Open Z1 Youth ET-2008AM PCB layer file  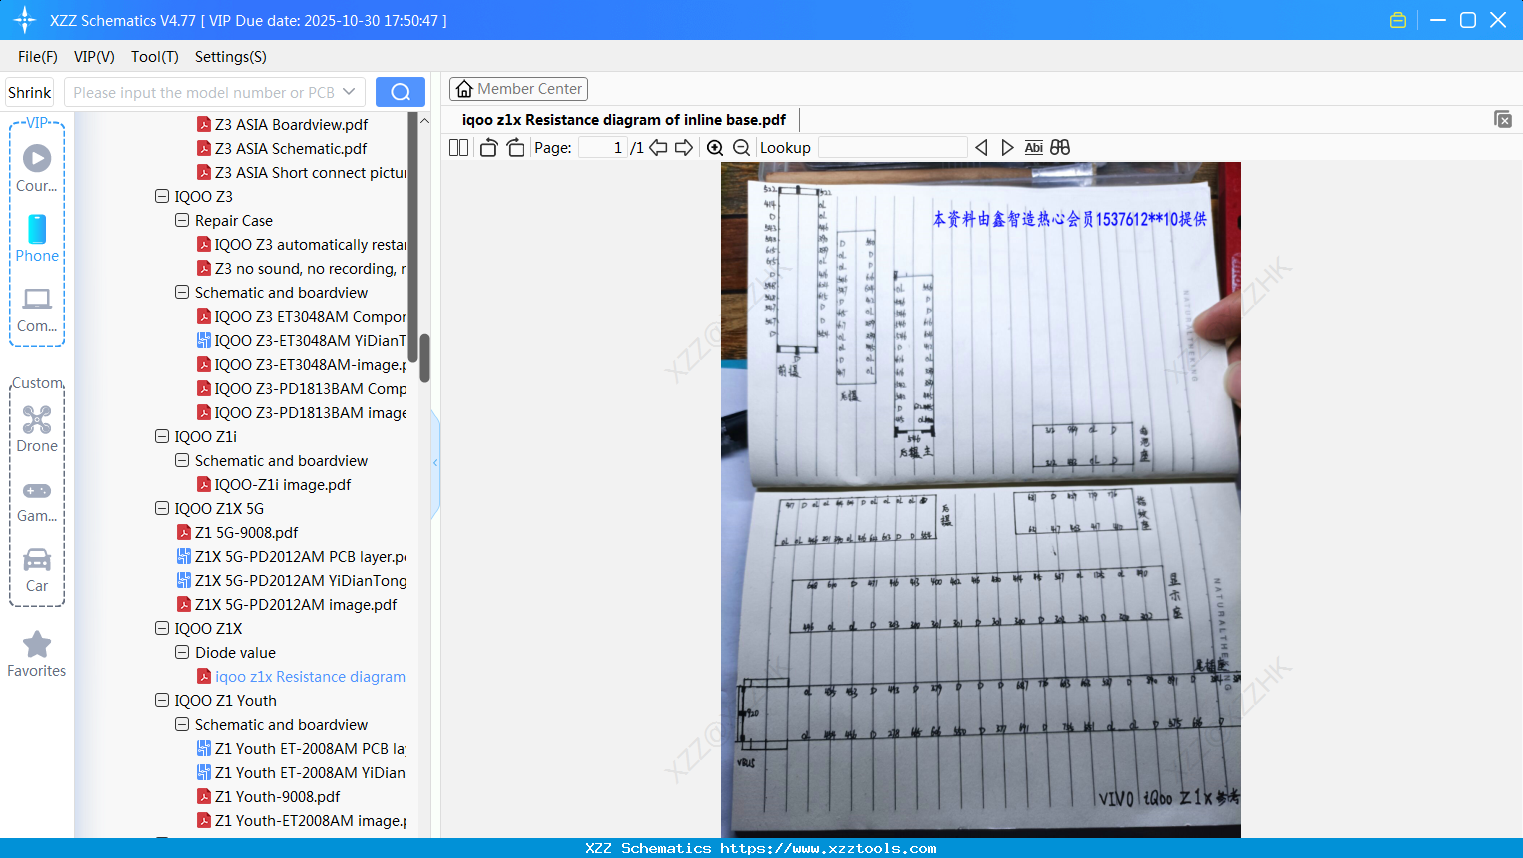(x=301, y=749)
